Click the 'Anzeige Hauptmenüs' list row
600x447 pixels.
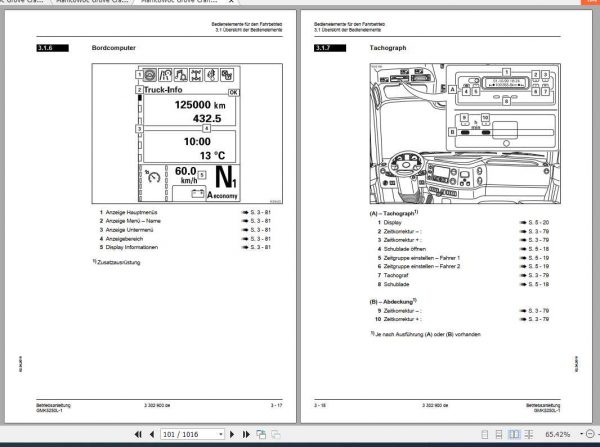click(185, 212)
